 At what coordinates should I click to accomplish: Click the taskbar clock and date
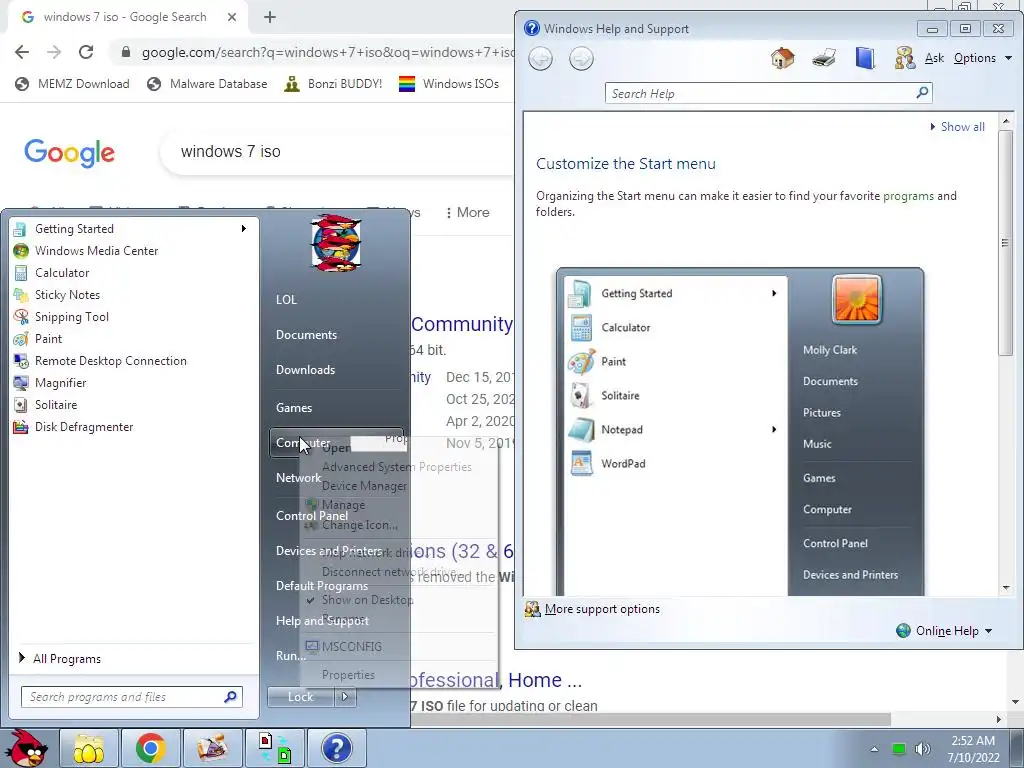973,749
